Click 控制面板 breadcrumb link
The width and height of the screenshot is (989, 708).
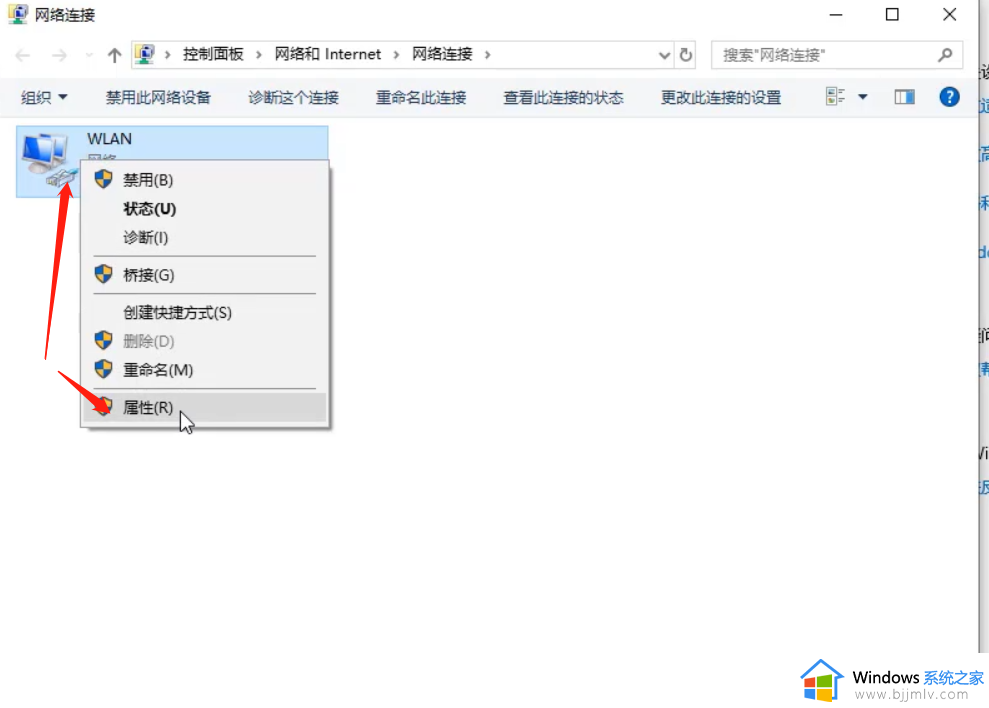coord(213,54)
